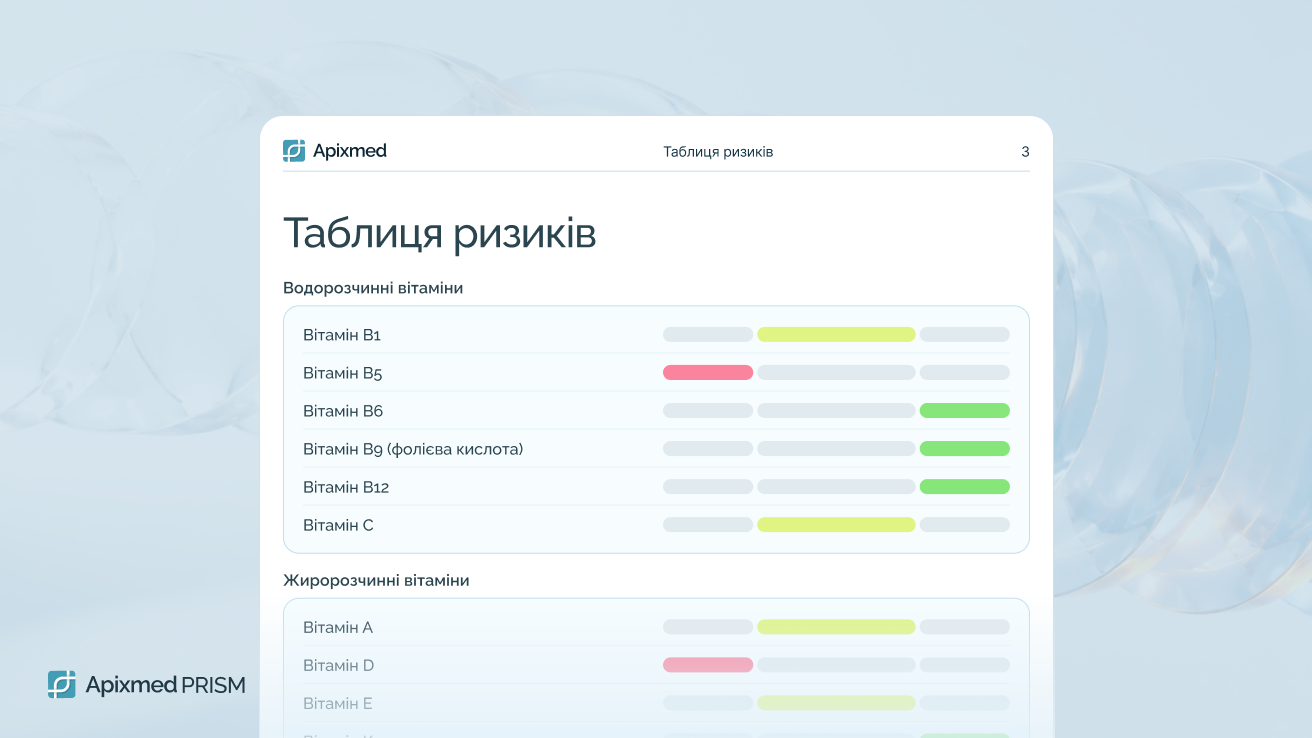The height and width of the screenshot is (738, 1312).
Task: Select the 'Водорозчинні вітаміни' section label
Action: tap(373, 288)
